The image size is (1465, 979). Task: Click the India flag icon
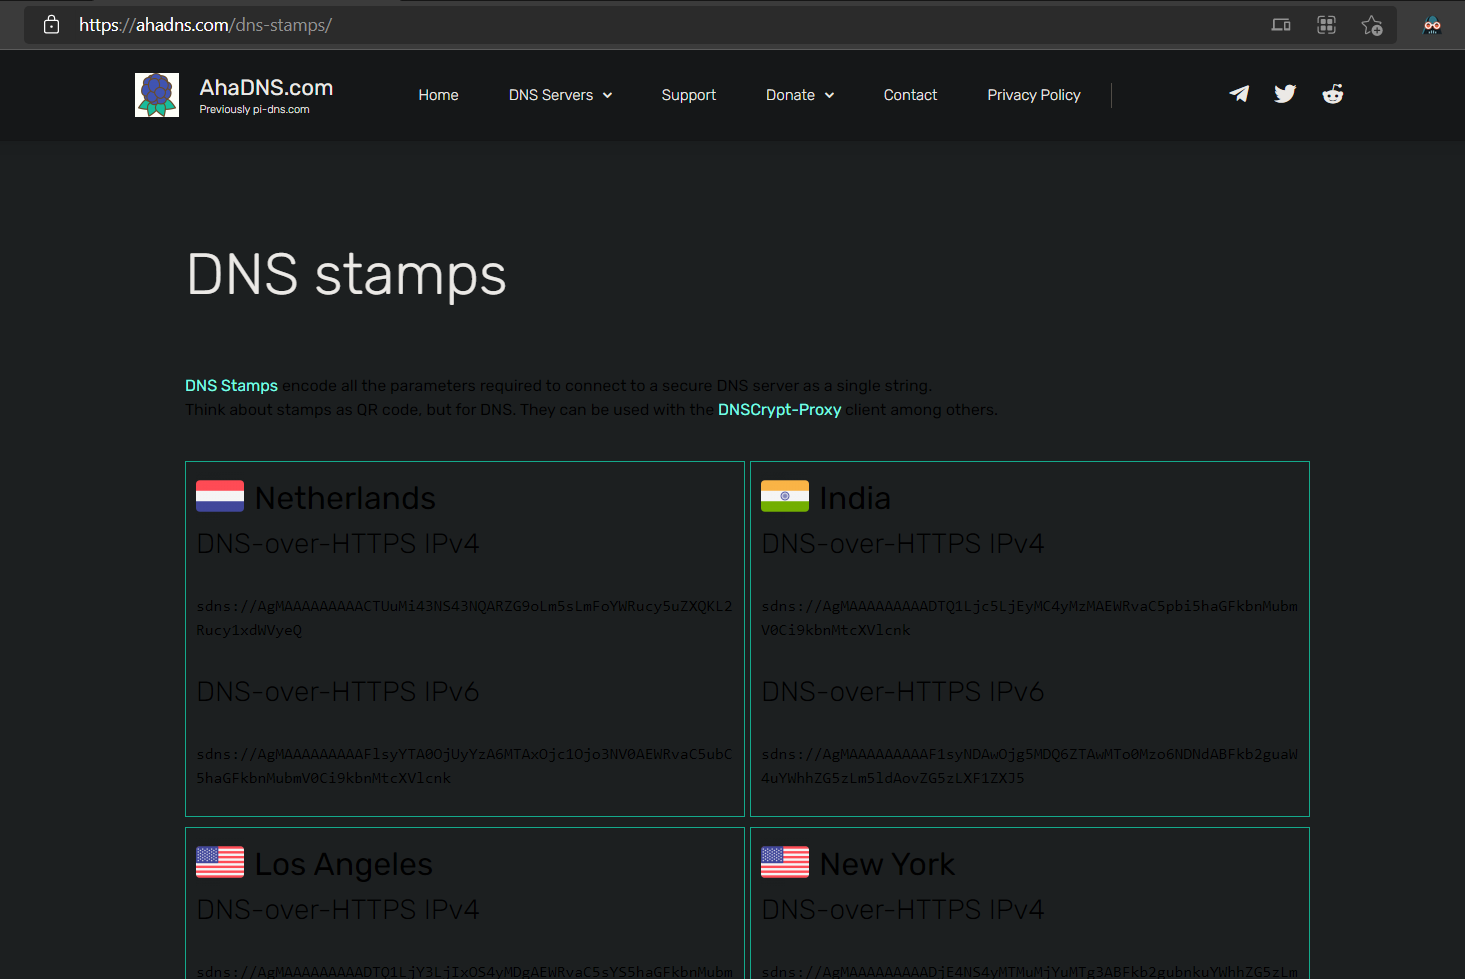tap(784, 496)
